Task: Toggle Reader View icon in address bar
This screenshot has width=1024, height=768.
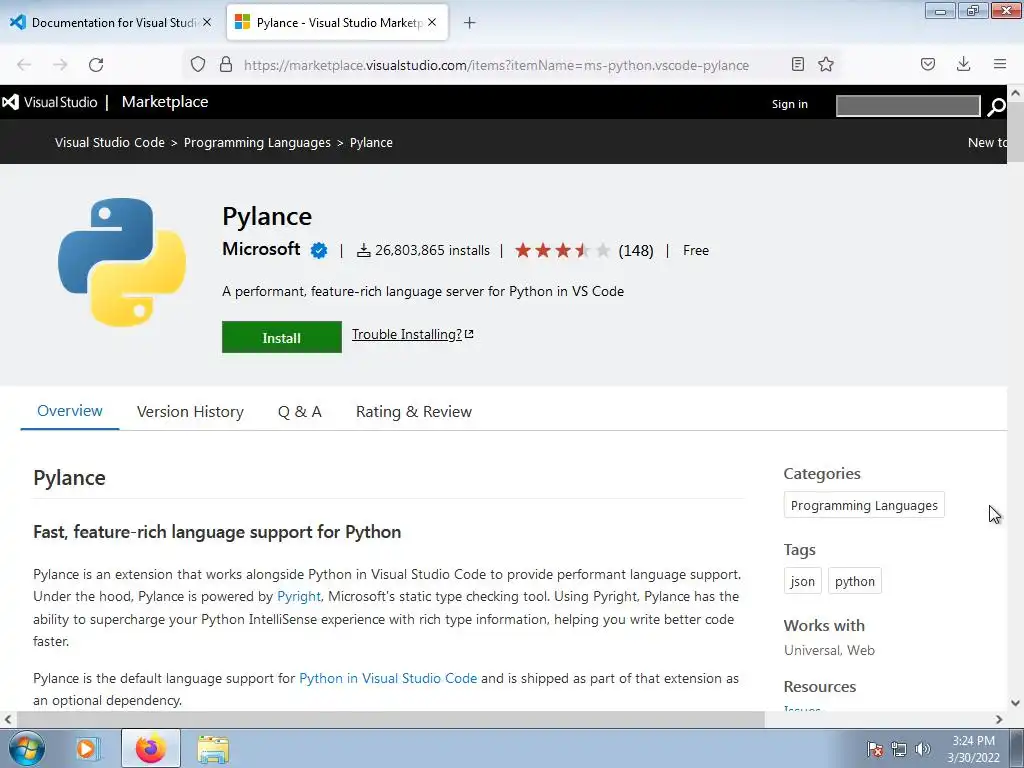Action: tap(797, 64)
